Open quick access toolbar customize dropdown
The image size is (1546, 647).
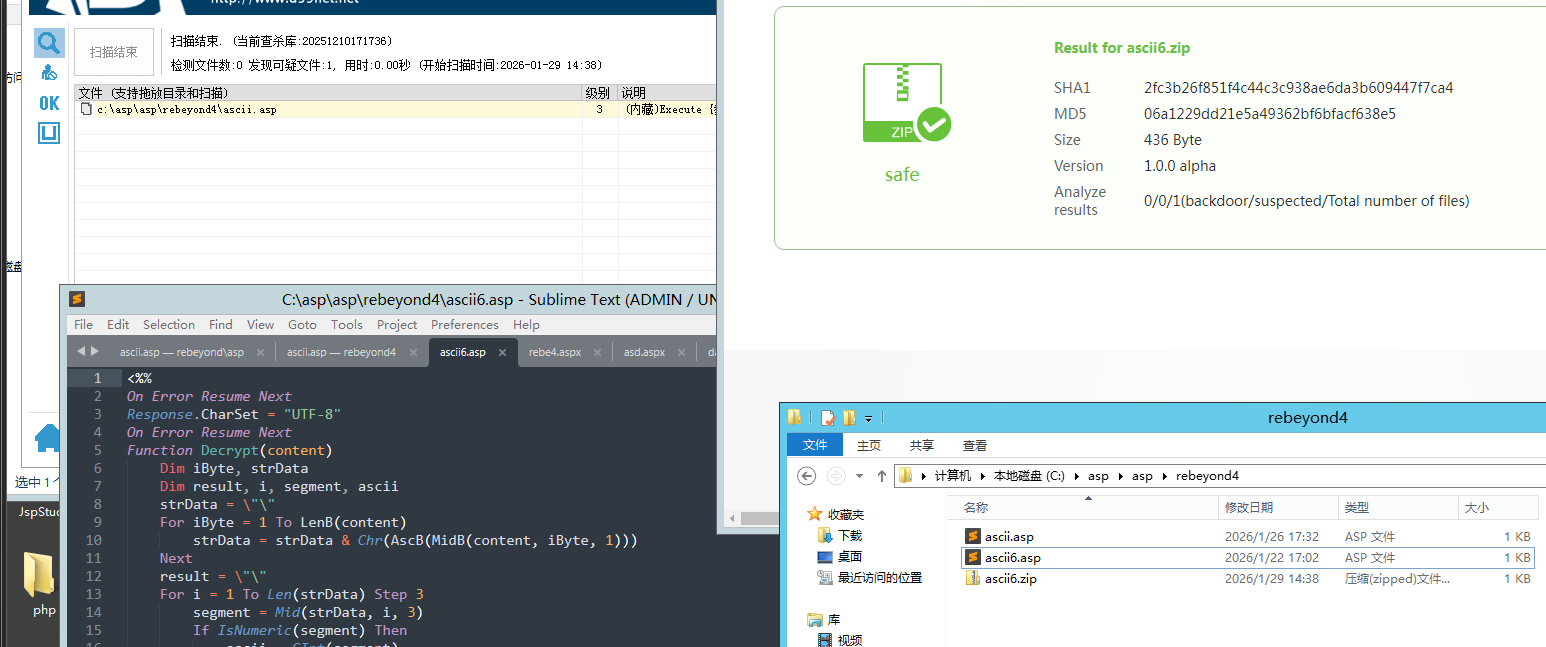868,418
